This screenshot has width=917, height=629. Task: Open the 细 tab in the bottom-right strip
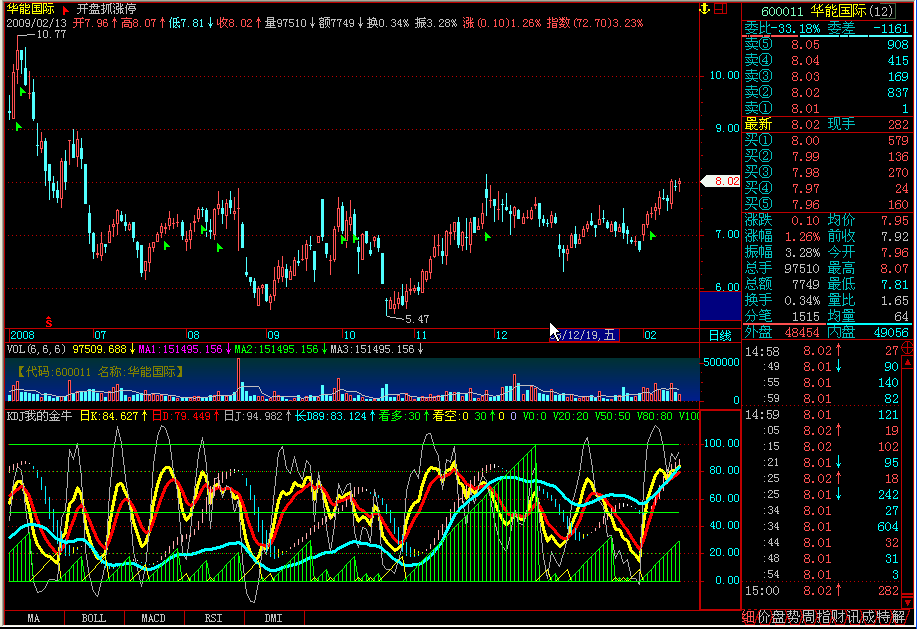pos(749,617)
